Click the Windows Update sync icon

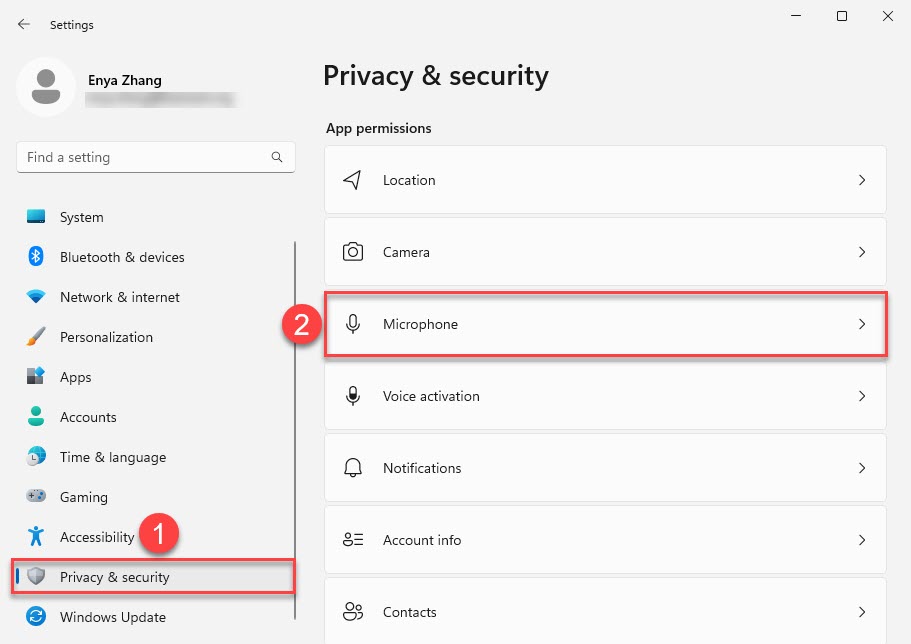(36, 617)
